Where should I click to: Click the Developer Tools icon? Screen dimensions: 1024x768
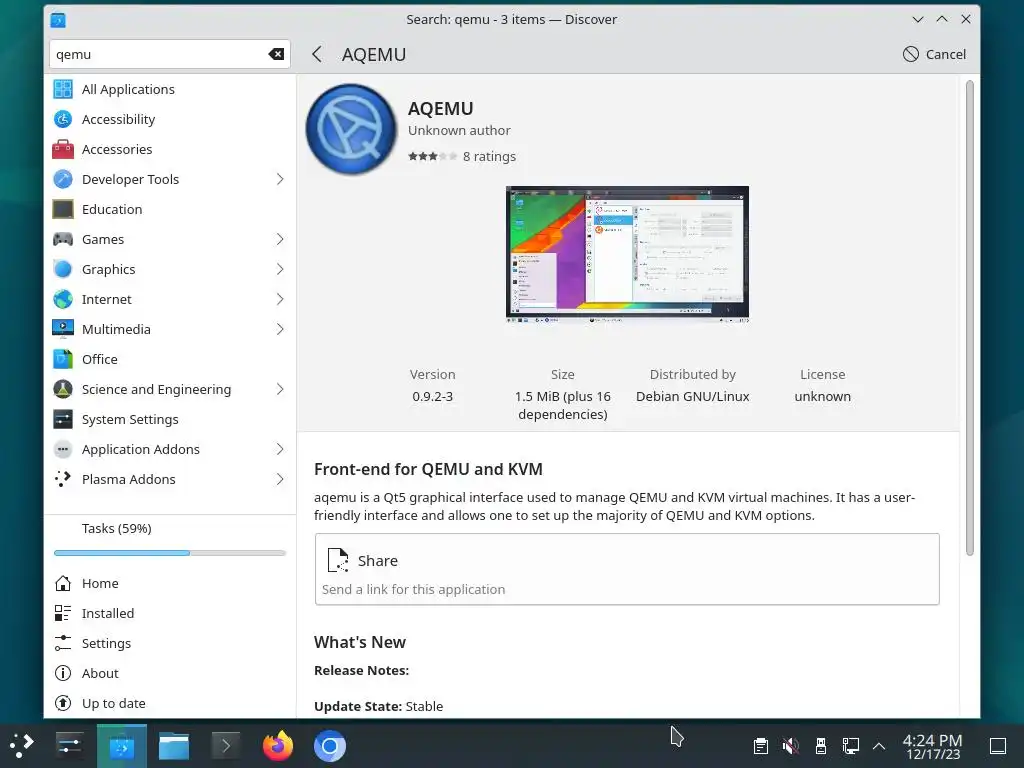[63, 179]
